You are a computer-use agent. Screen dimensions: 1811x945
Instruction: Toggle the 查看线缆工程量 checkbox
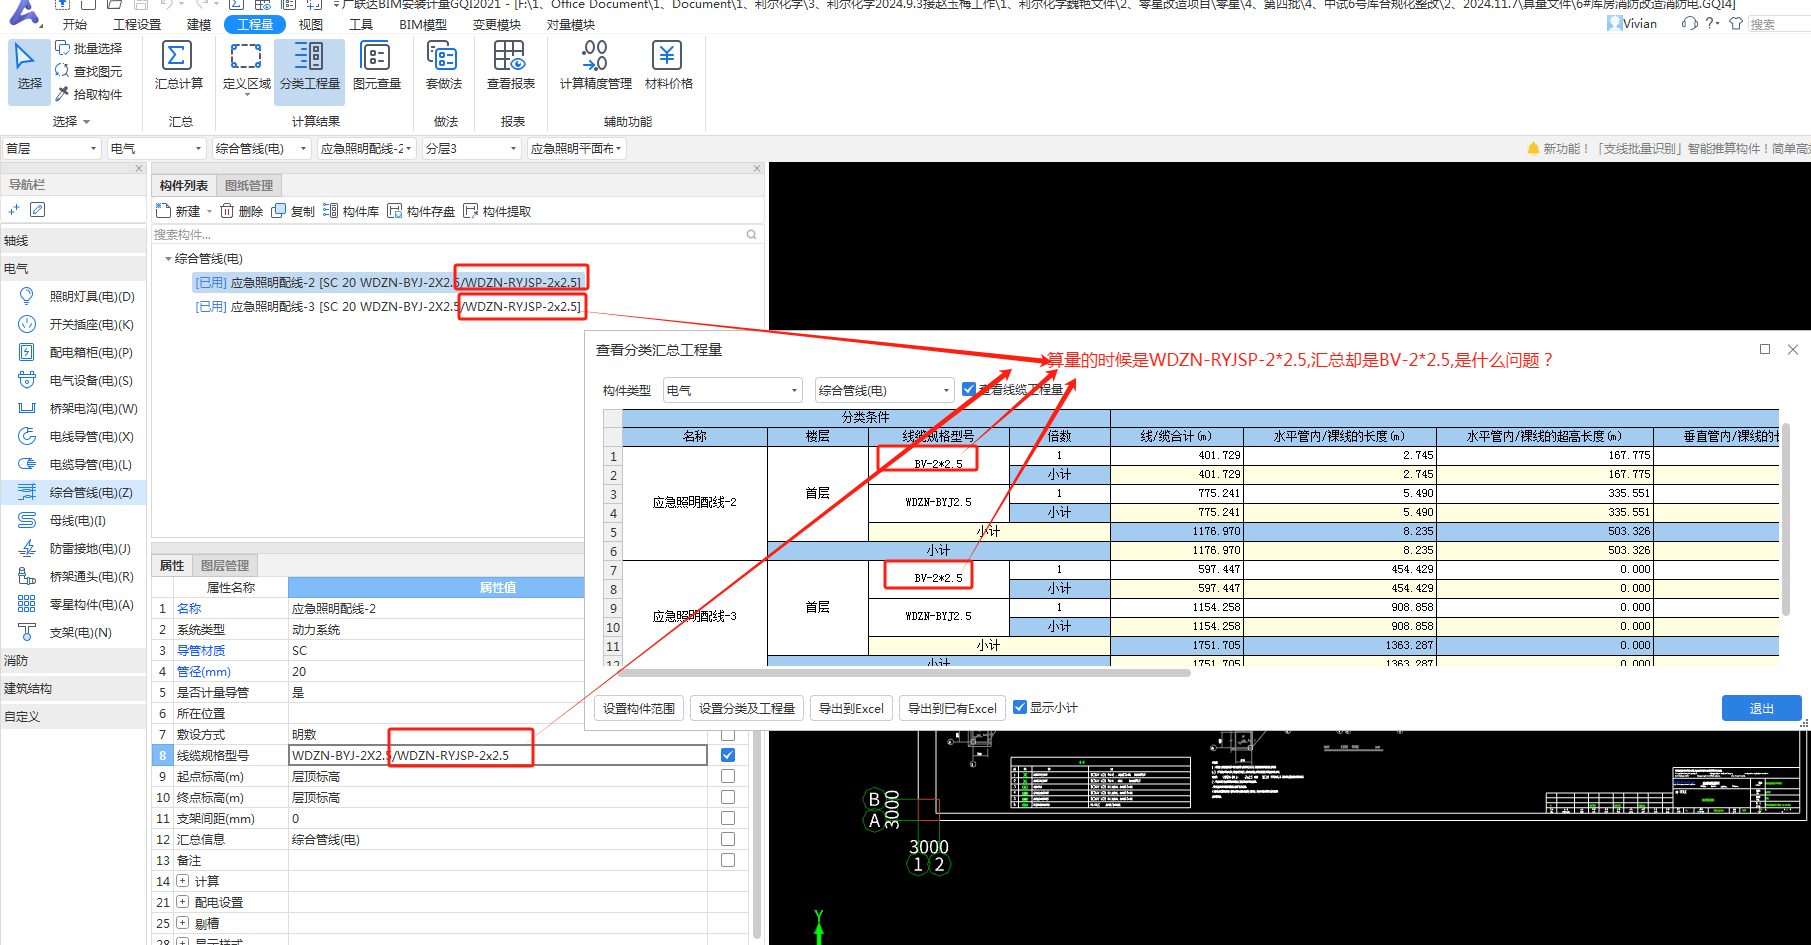coord(968,389)
